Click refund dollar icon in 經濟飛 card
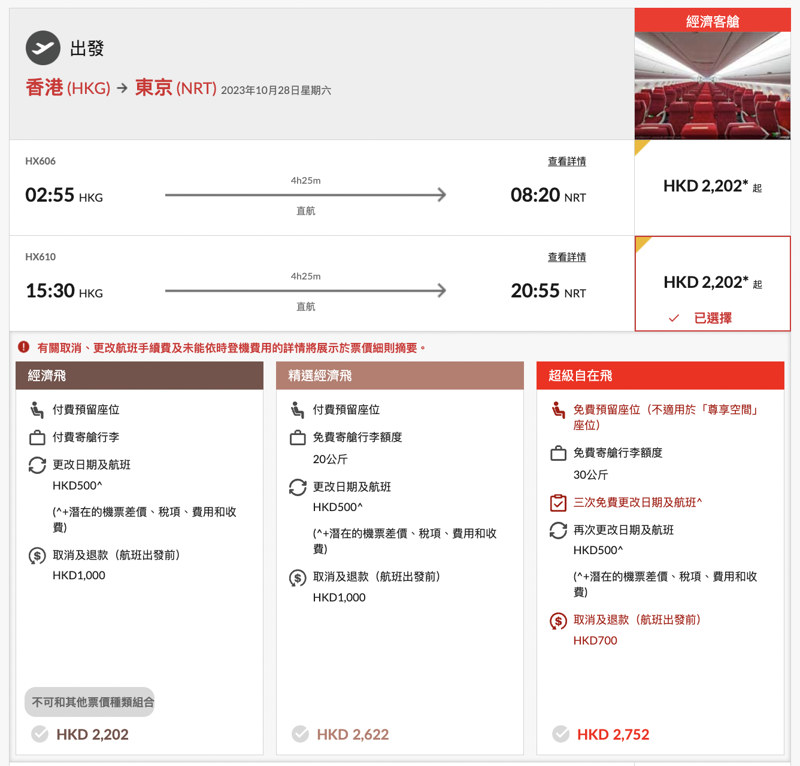Screen dimensions: 800x766 click(37, 555)
